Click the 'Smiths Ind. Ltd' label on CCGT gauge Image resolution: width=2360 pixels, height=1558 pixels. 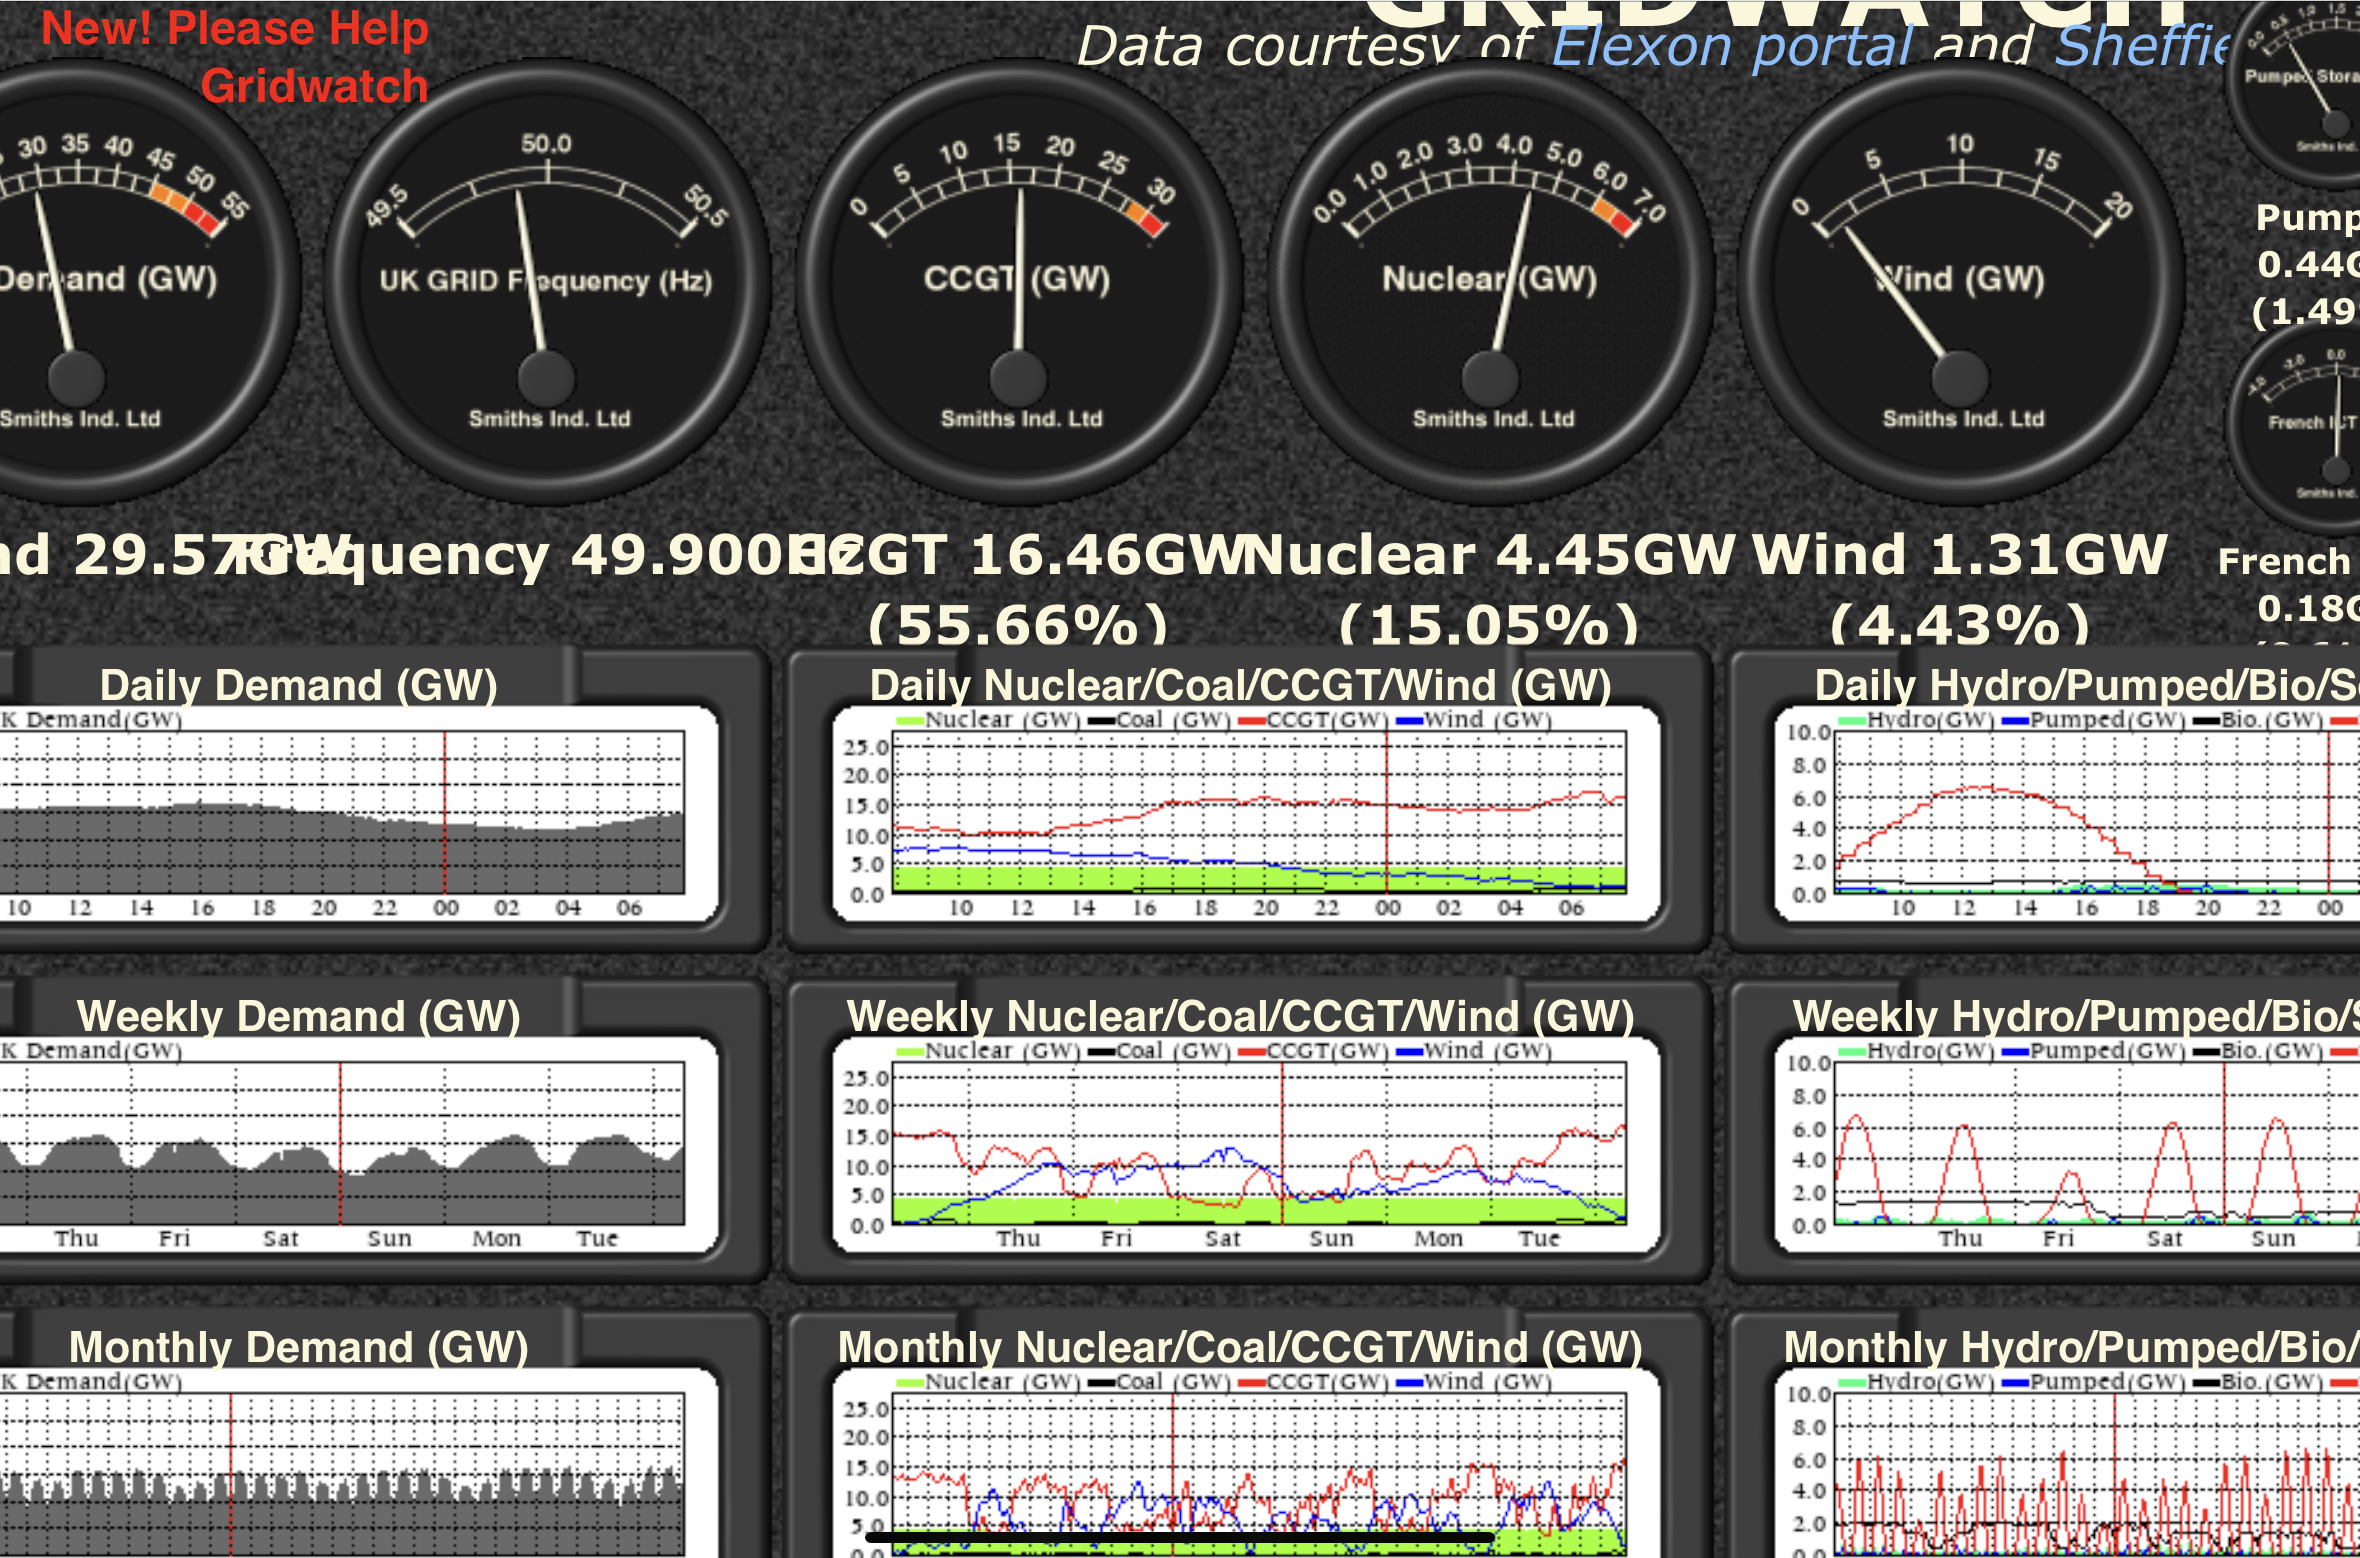[x=1021, y=419]
